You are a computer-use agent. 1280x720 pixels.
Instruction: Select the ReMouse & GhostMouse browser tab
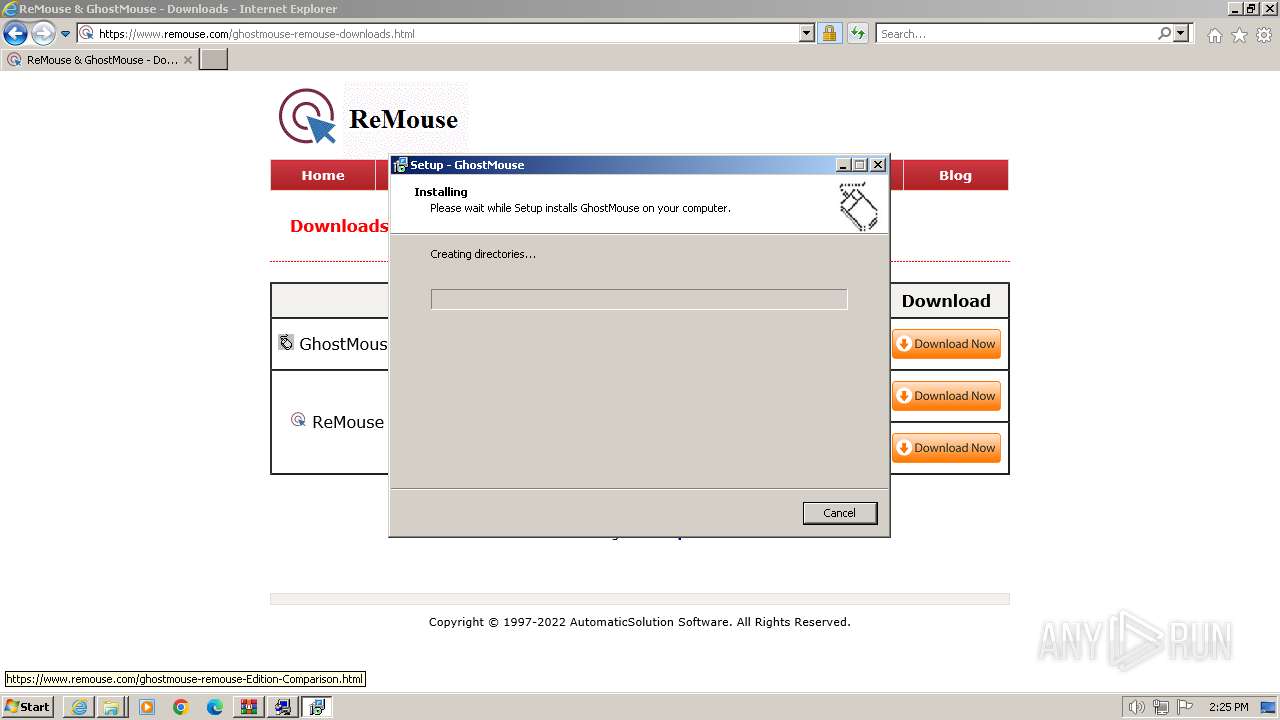point(100,60)
